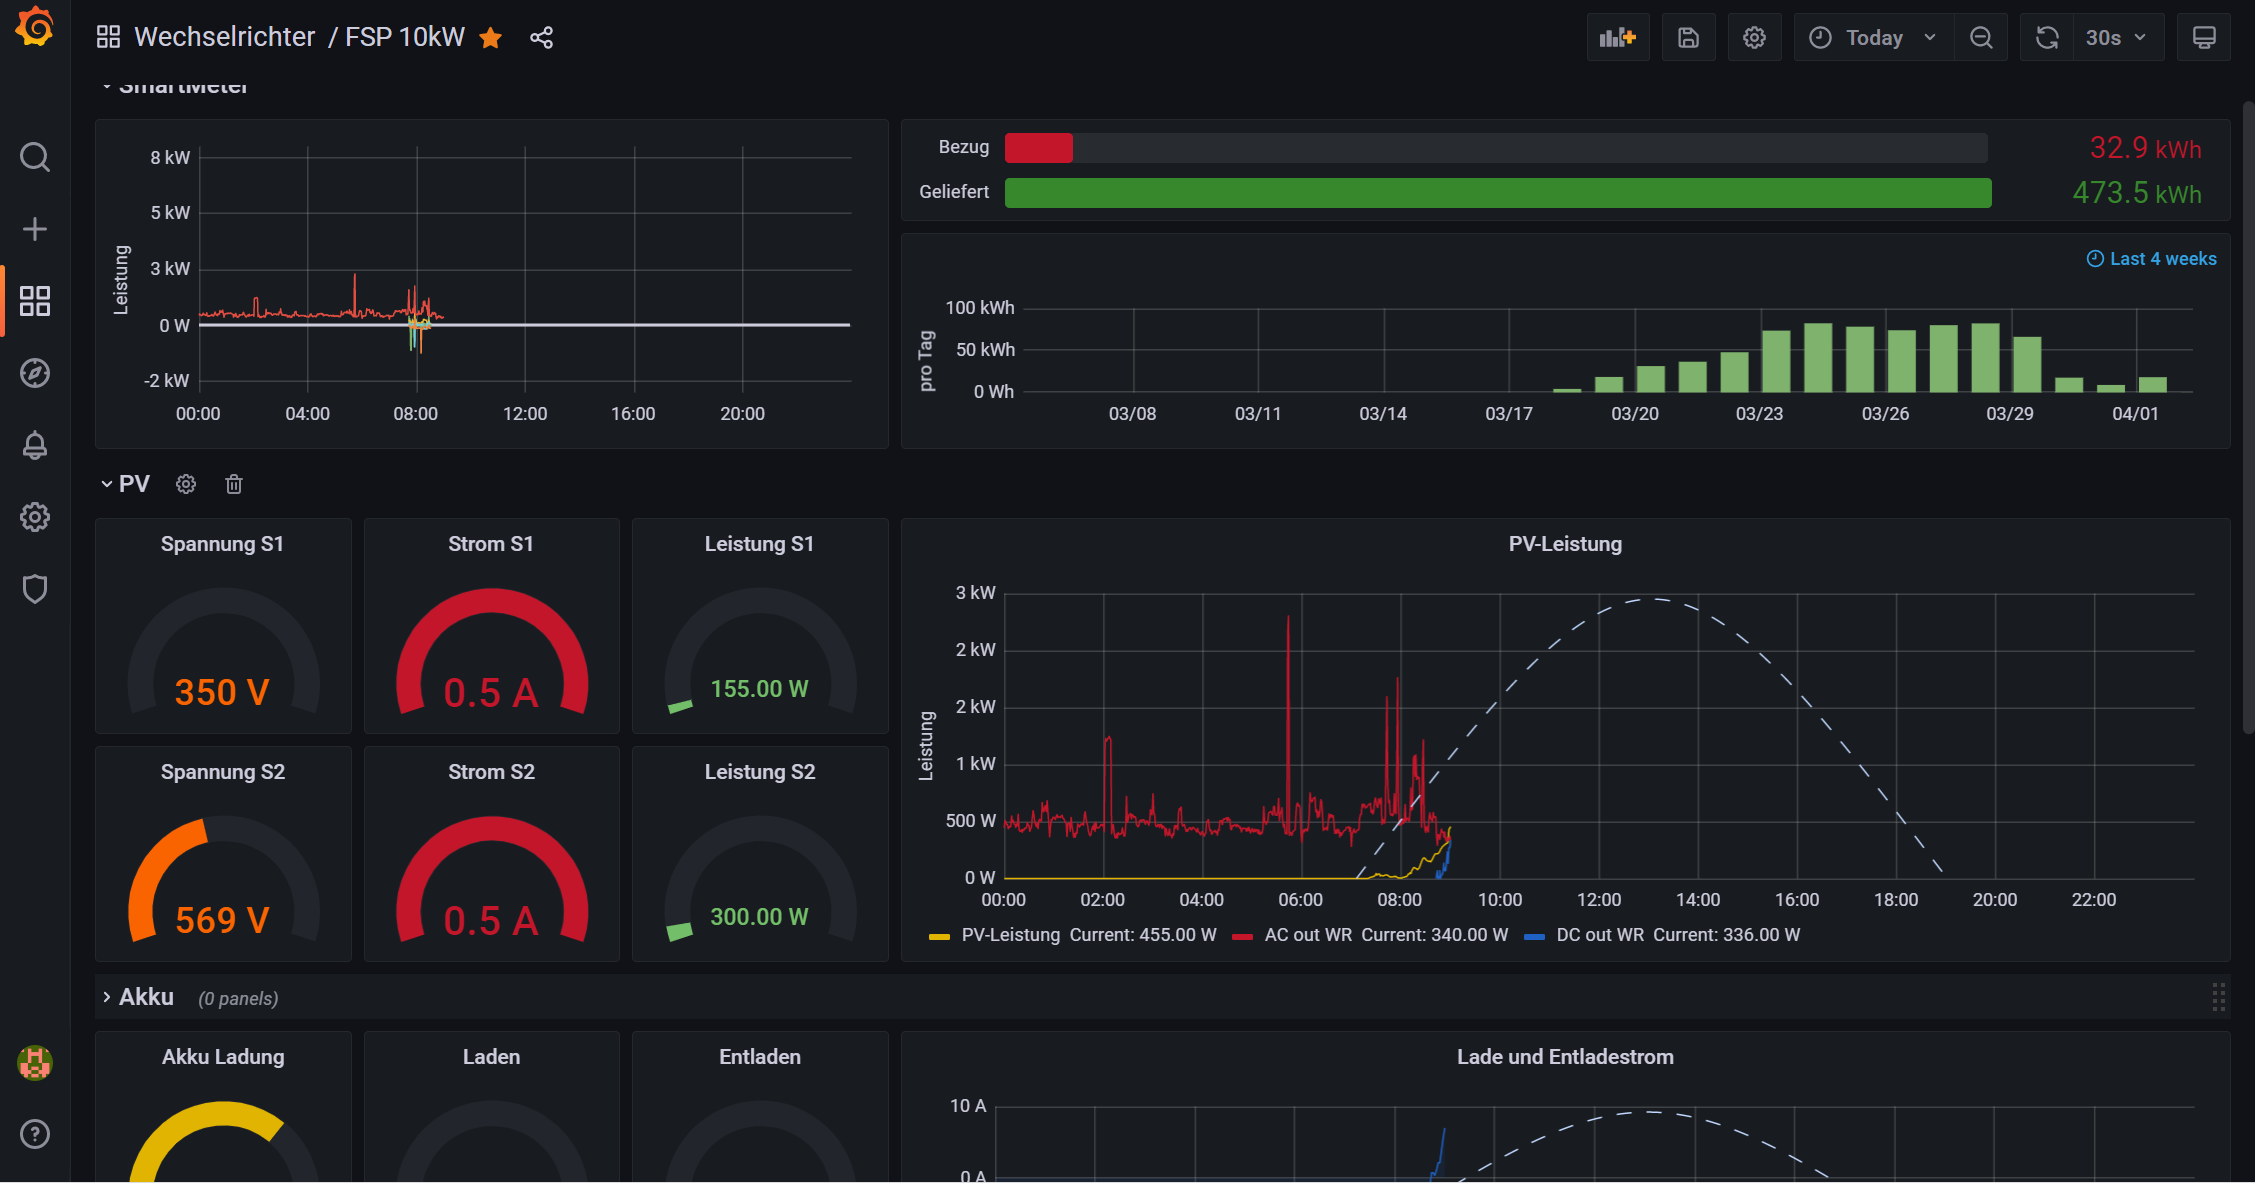Click the Wechselrichter folder breadcrumb link
The height and width of the screenshot is (1183, 2255).
click(224, 38)
